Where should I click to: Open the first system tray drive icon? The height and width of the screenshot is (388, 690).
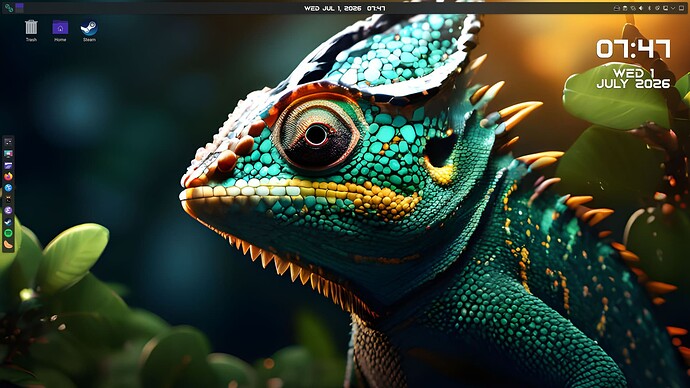click(x=617, y=8)
